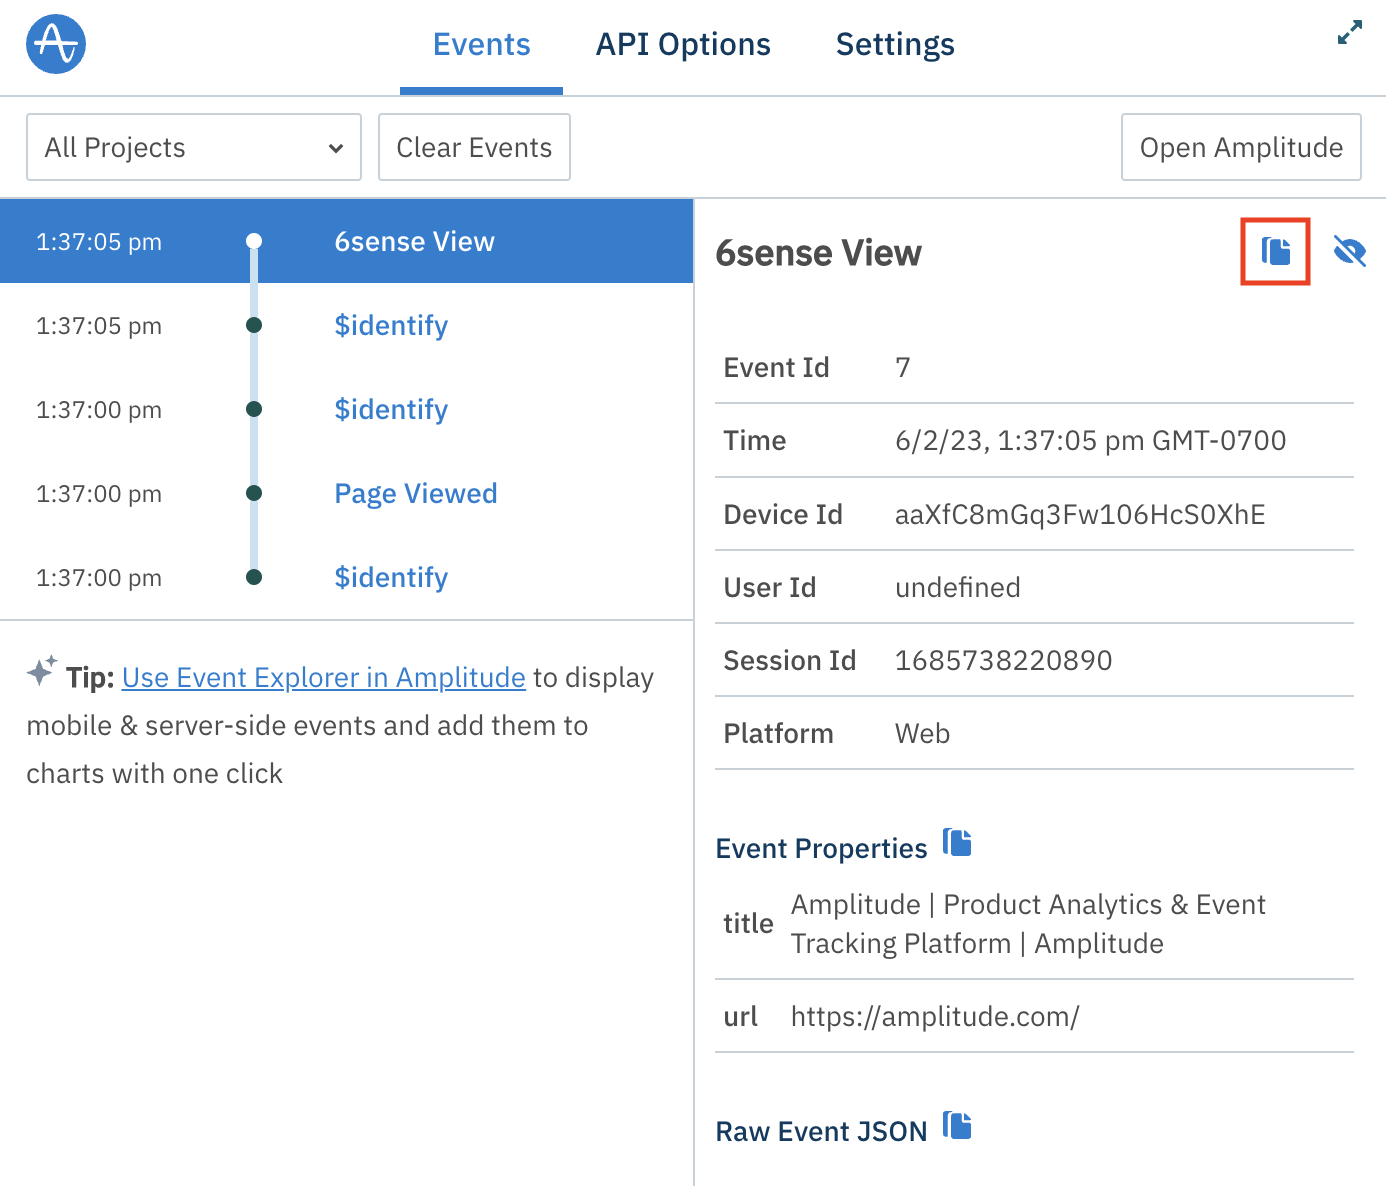
Task: Open Use Event Explorer in Amplitude link
Action: [x=323, y=677]
